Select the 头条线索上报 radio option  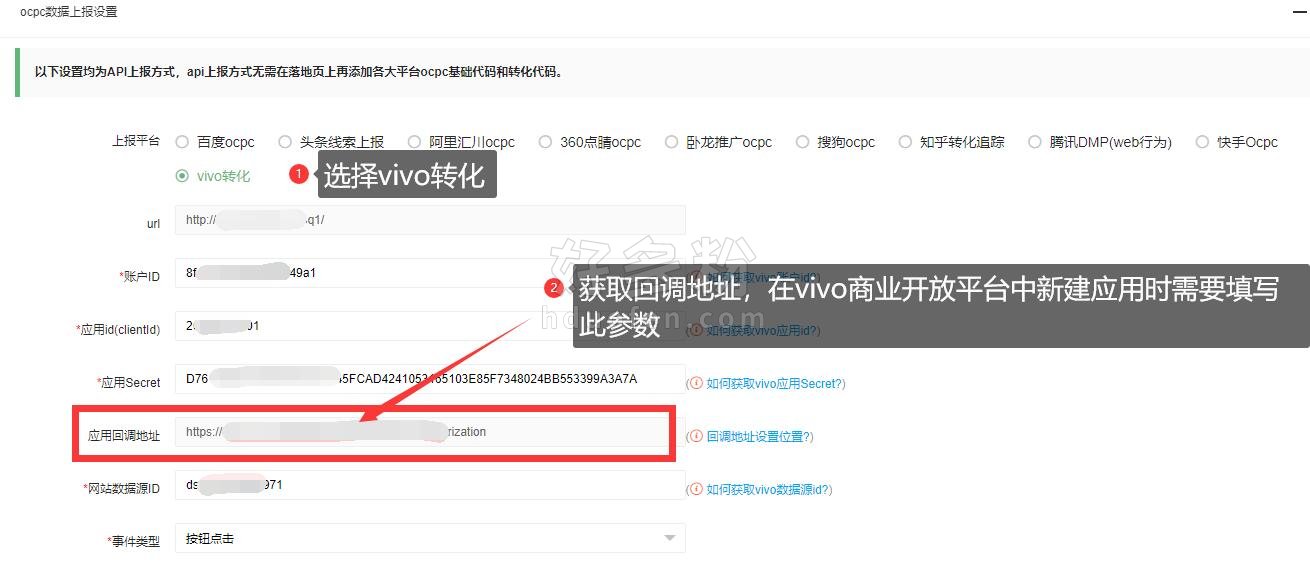coord(285,142)
